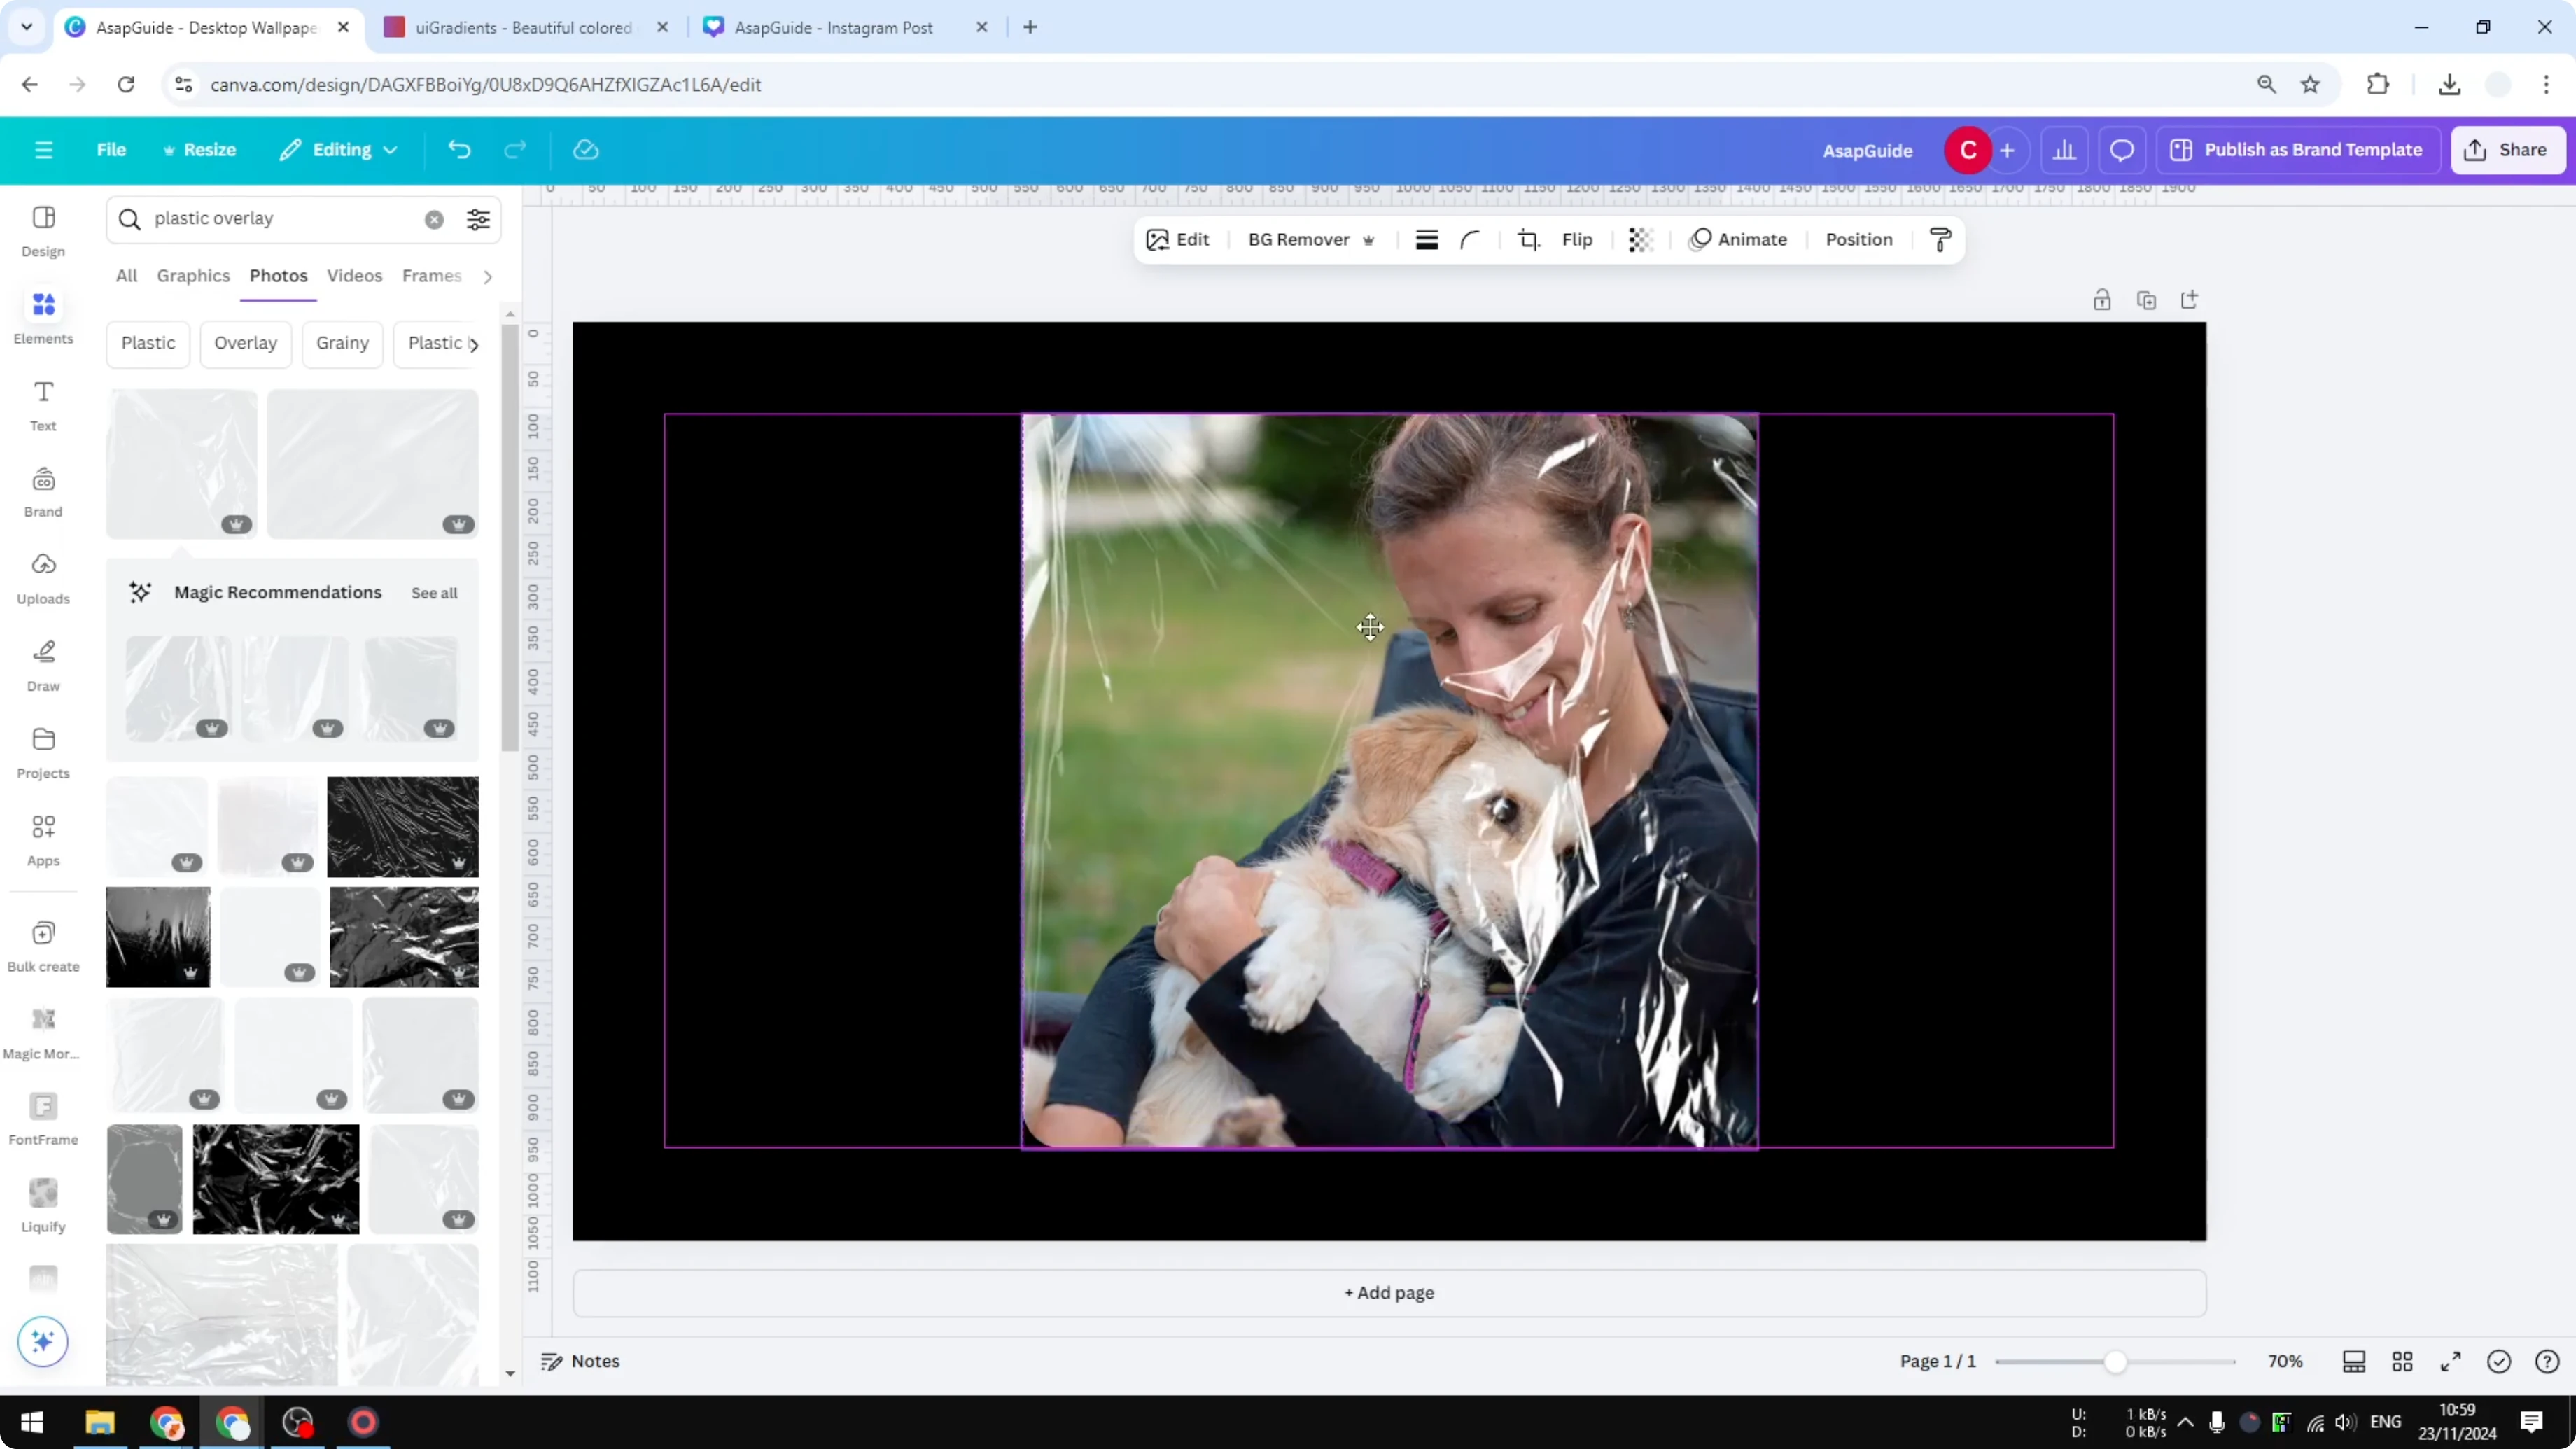The width and height of the screenshot is (2576, 1449).
Task: Select the Crop tool in the toolbar
Action: point(1529,239)
